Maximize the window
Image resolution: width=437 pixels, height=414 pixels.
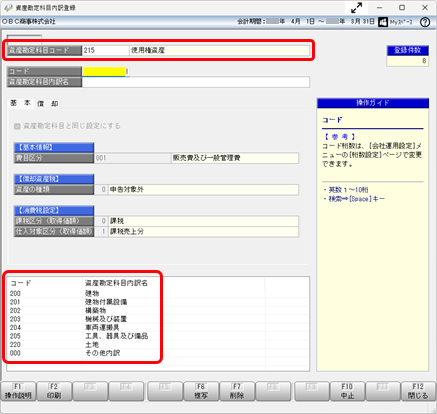(402, 8)
